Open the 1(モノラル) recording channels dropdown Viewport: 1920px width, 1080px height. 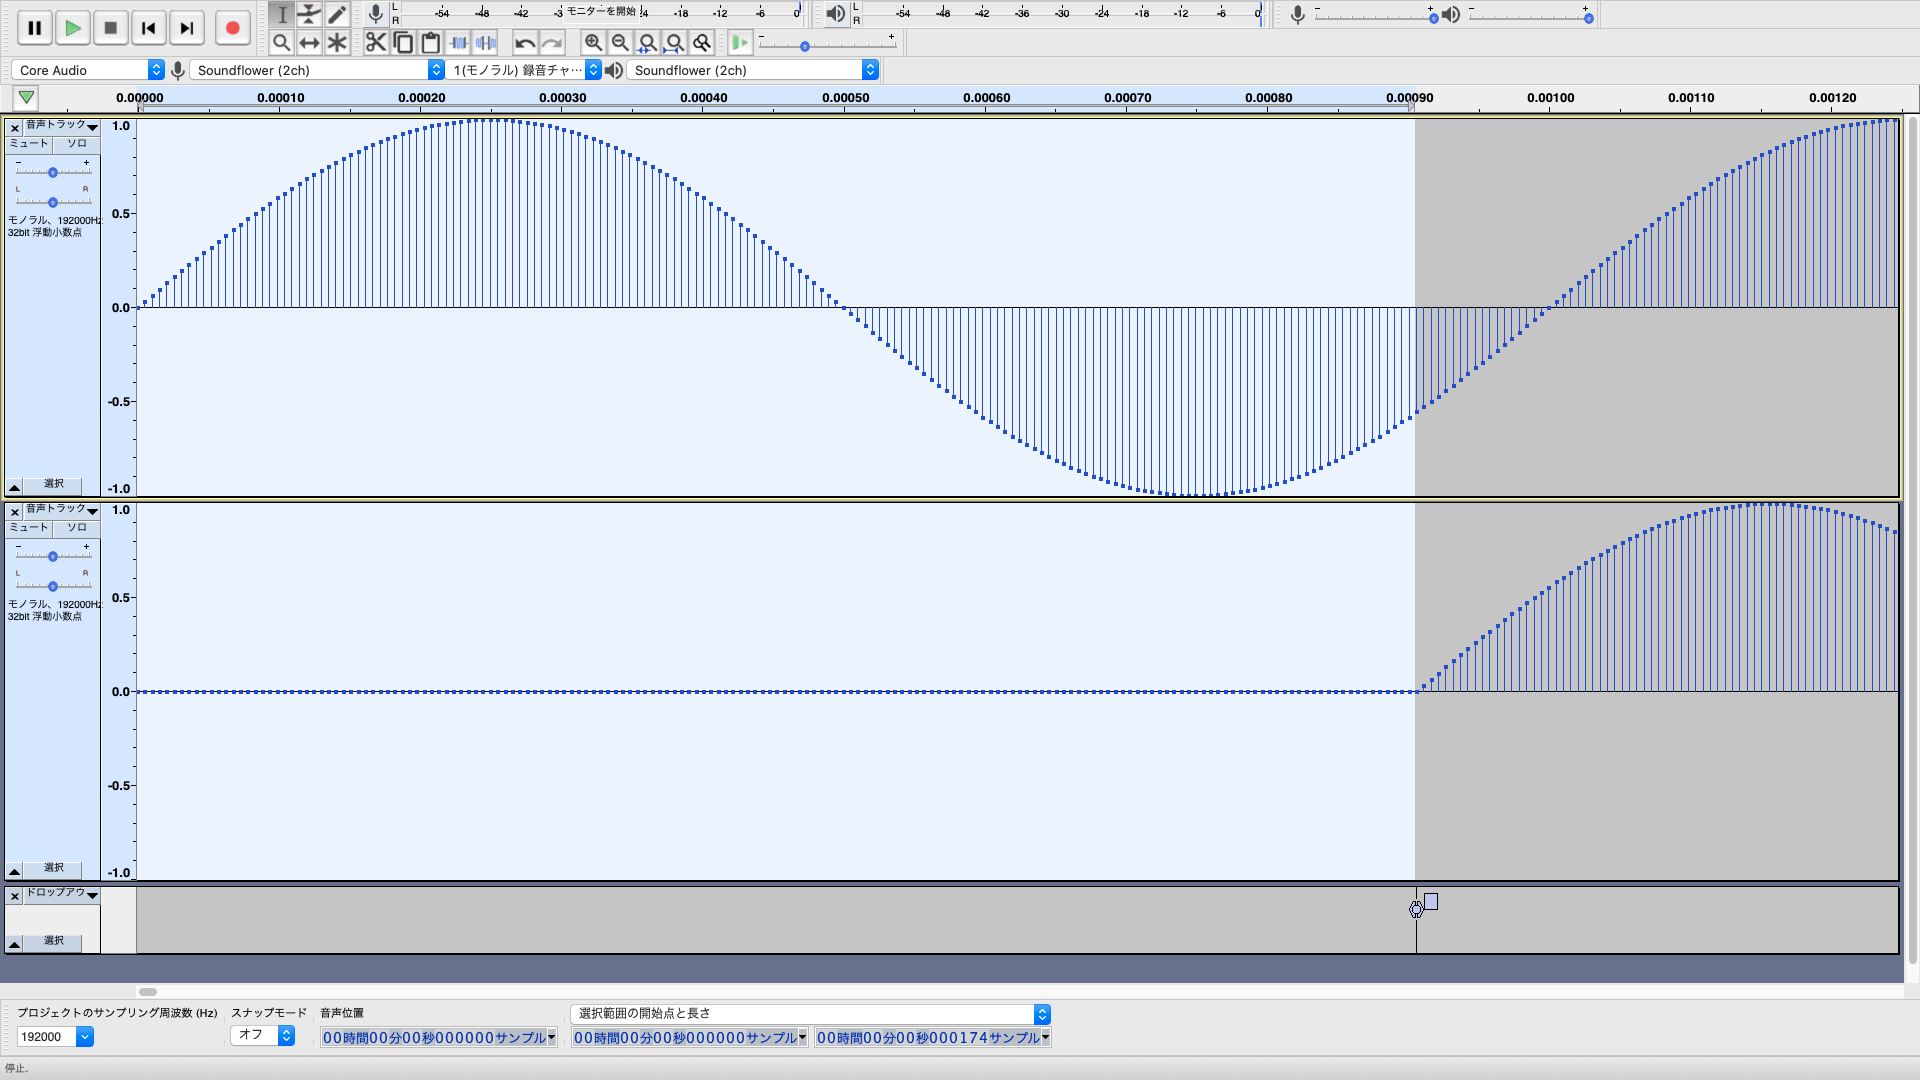[x=524, y=70]
